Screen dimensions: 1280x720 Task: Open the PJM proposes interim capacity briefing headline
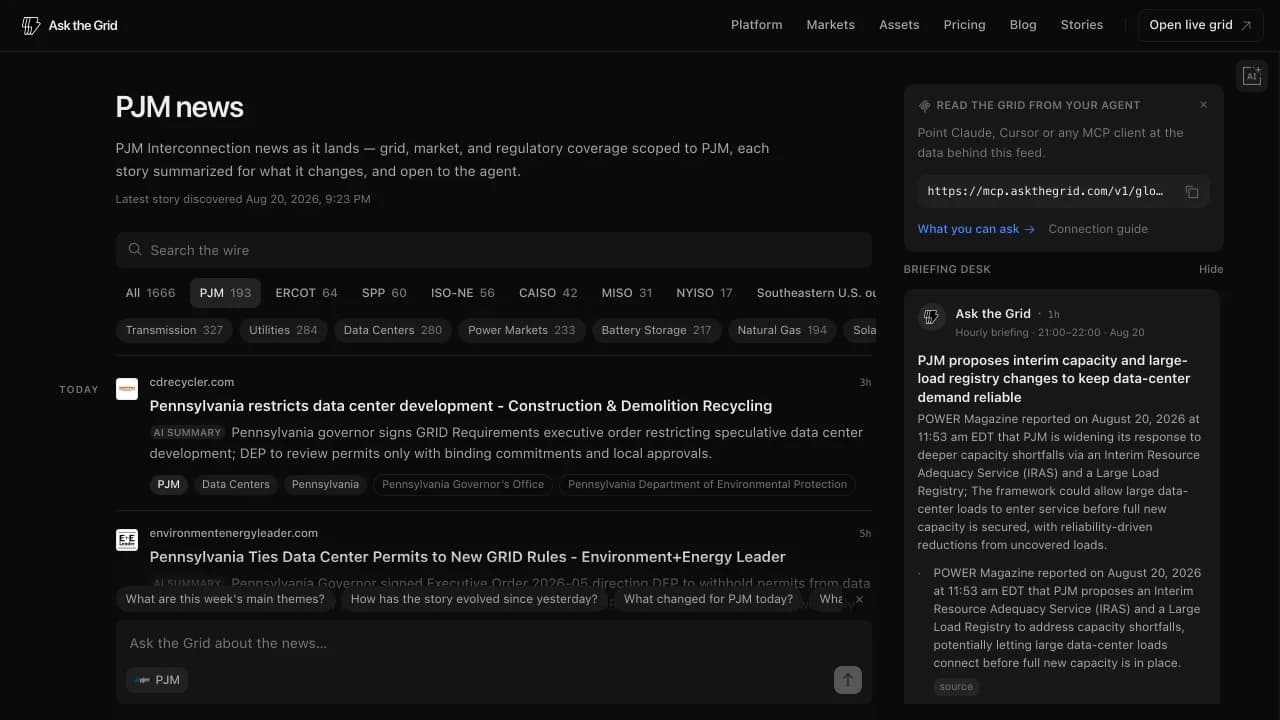coord(1054,379)
